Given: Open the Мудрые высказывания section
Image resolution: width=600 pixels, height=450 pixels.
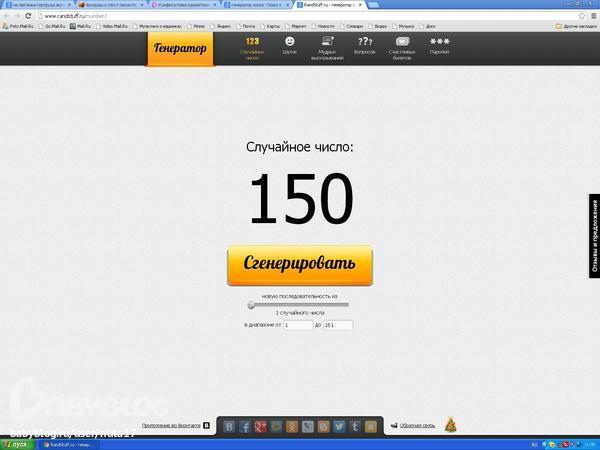Looking at the screenshot, I should click(x=327, y=46).
